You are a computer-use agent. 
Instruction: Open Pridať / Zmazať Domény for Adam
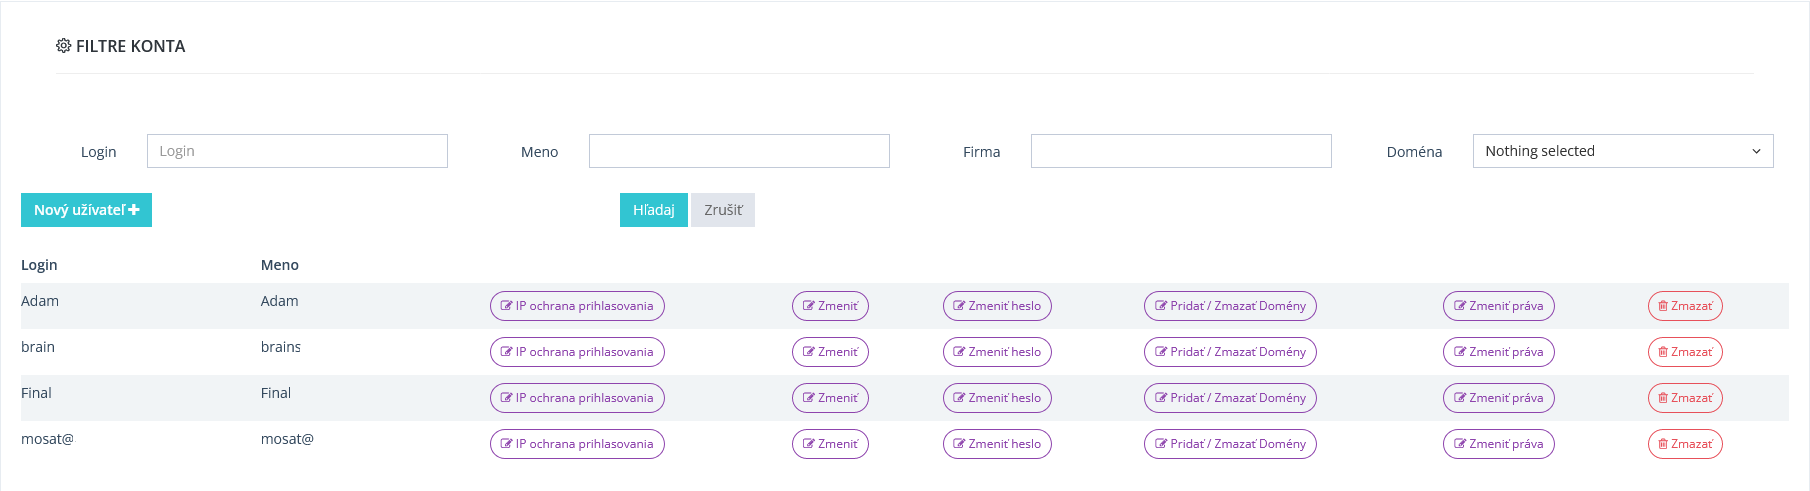point(1230,306)
